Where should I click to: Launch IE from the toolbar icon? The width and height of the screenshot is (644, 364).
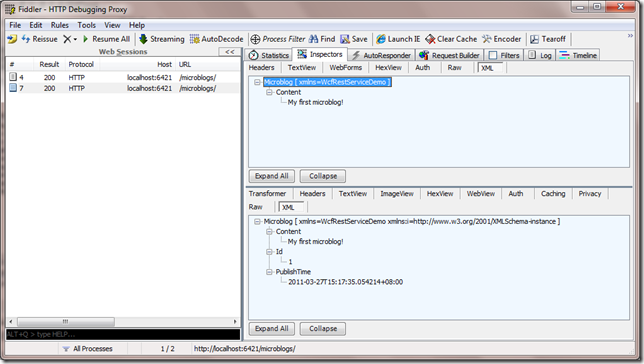pos(381,39)
